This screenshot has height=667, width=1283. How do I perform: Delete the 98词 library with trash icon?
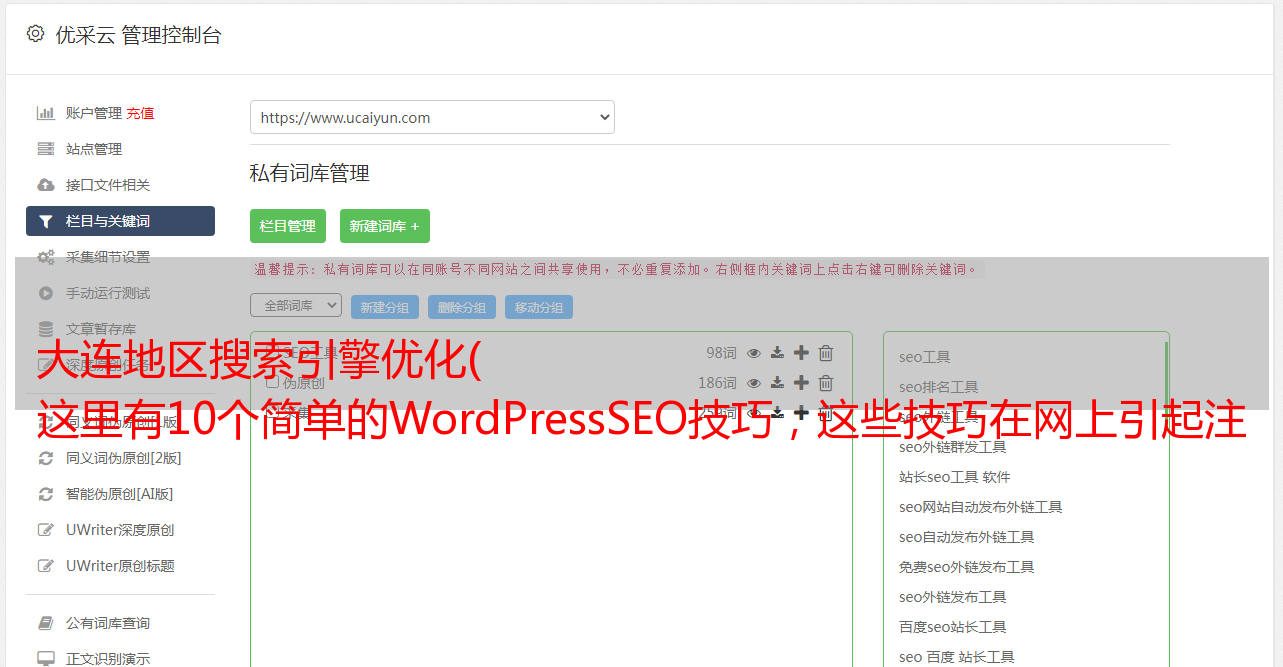pyautogui.click(x=826, y=353)
